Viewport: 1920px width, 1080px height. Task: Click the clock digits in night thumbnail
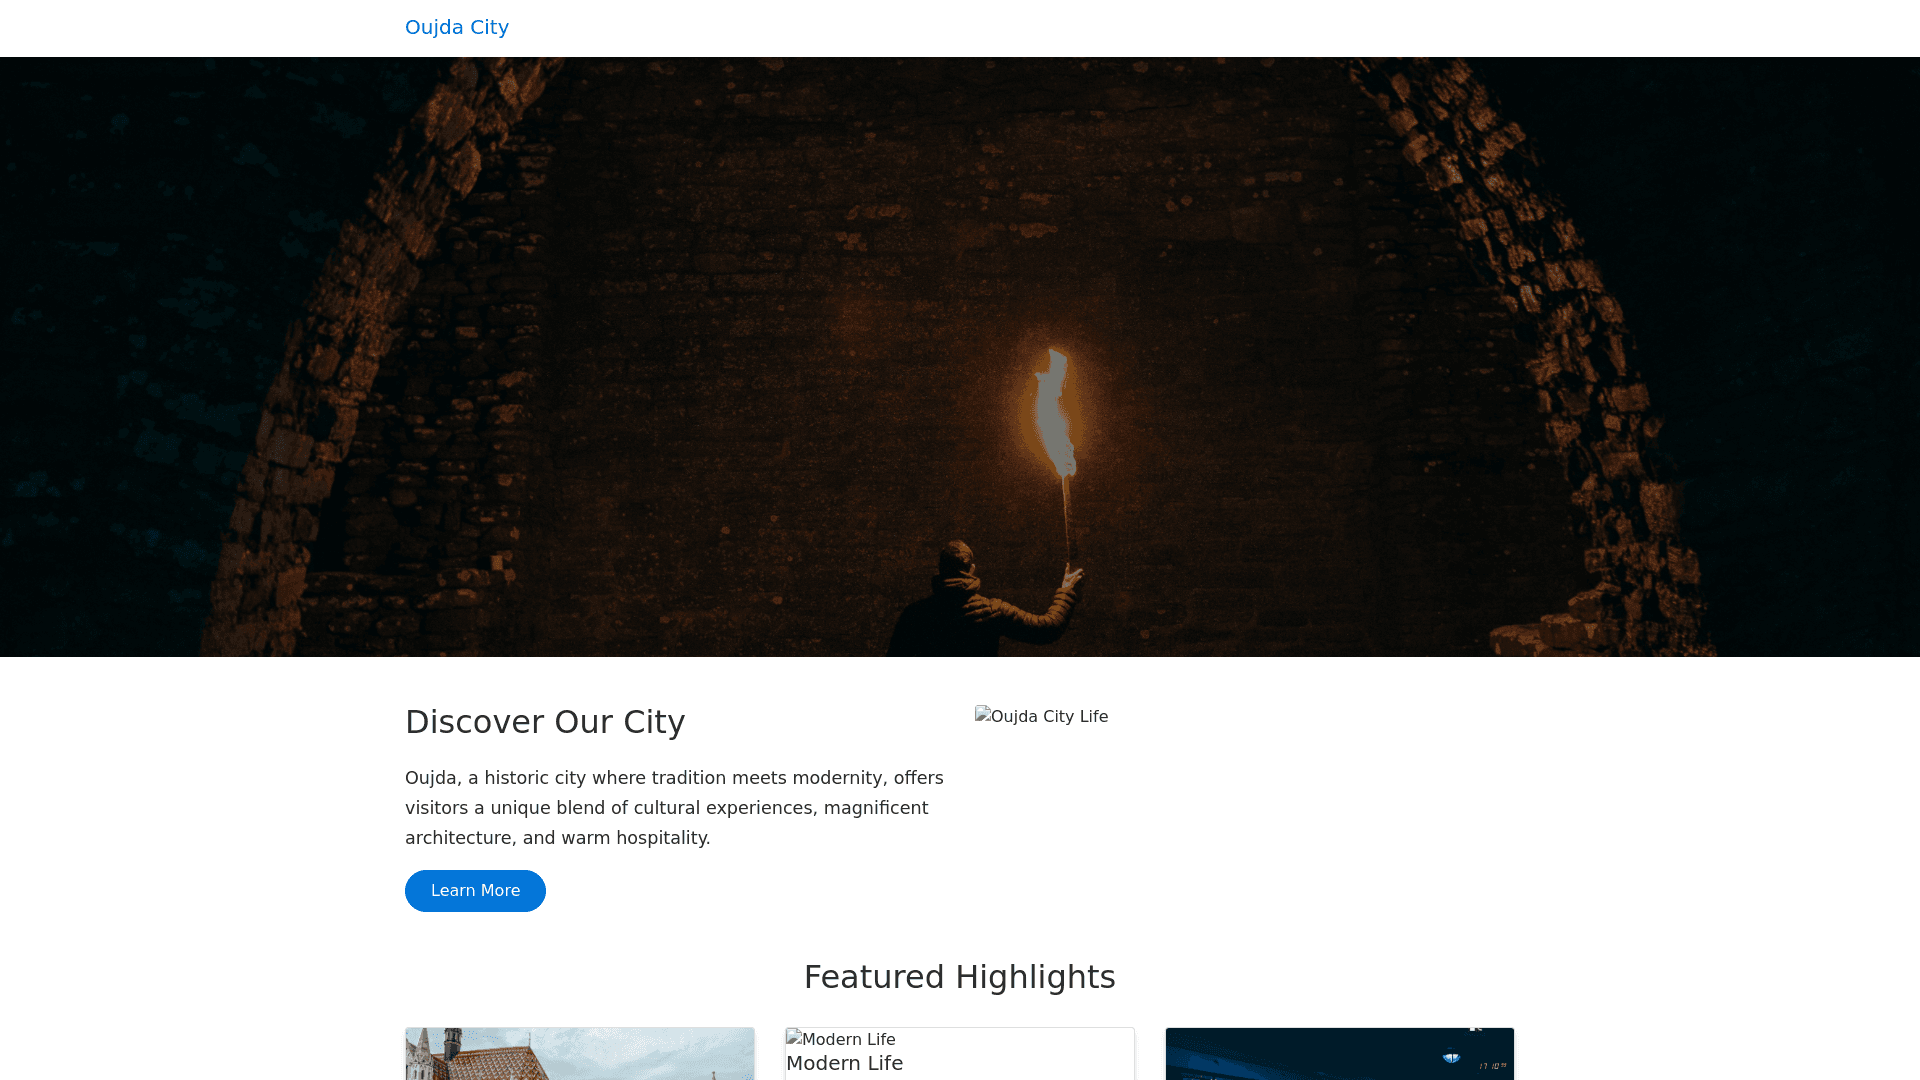[x=1492, y=1066]
